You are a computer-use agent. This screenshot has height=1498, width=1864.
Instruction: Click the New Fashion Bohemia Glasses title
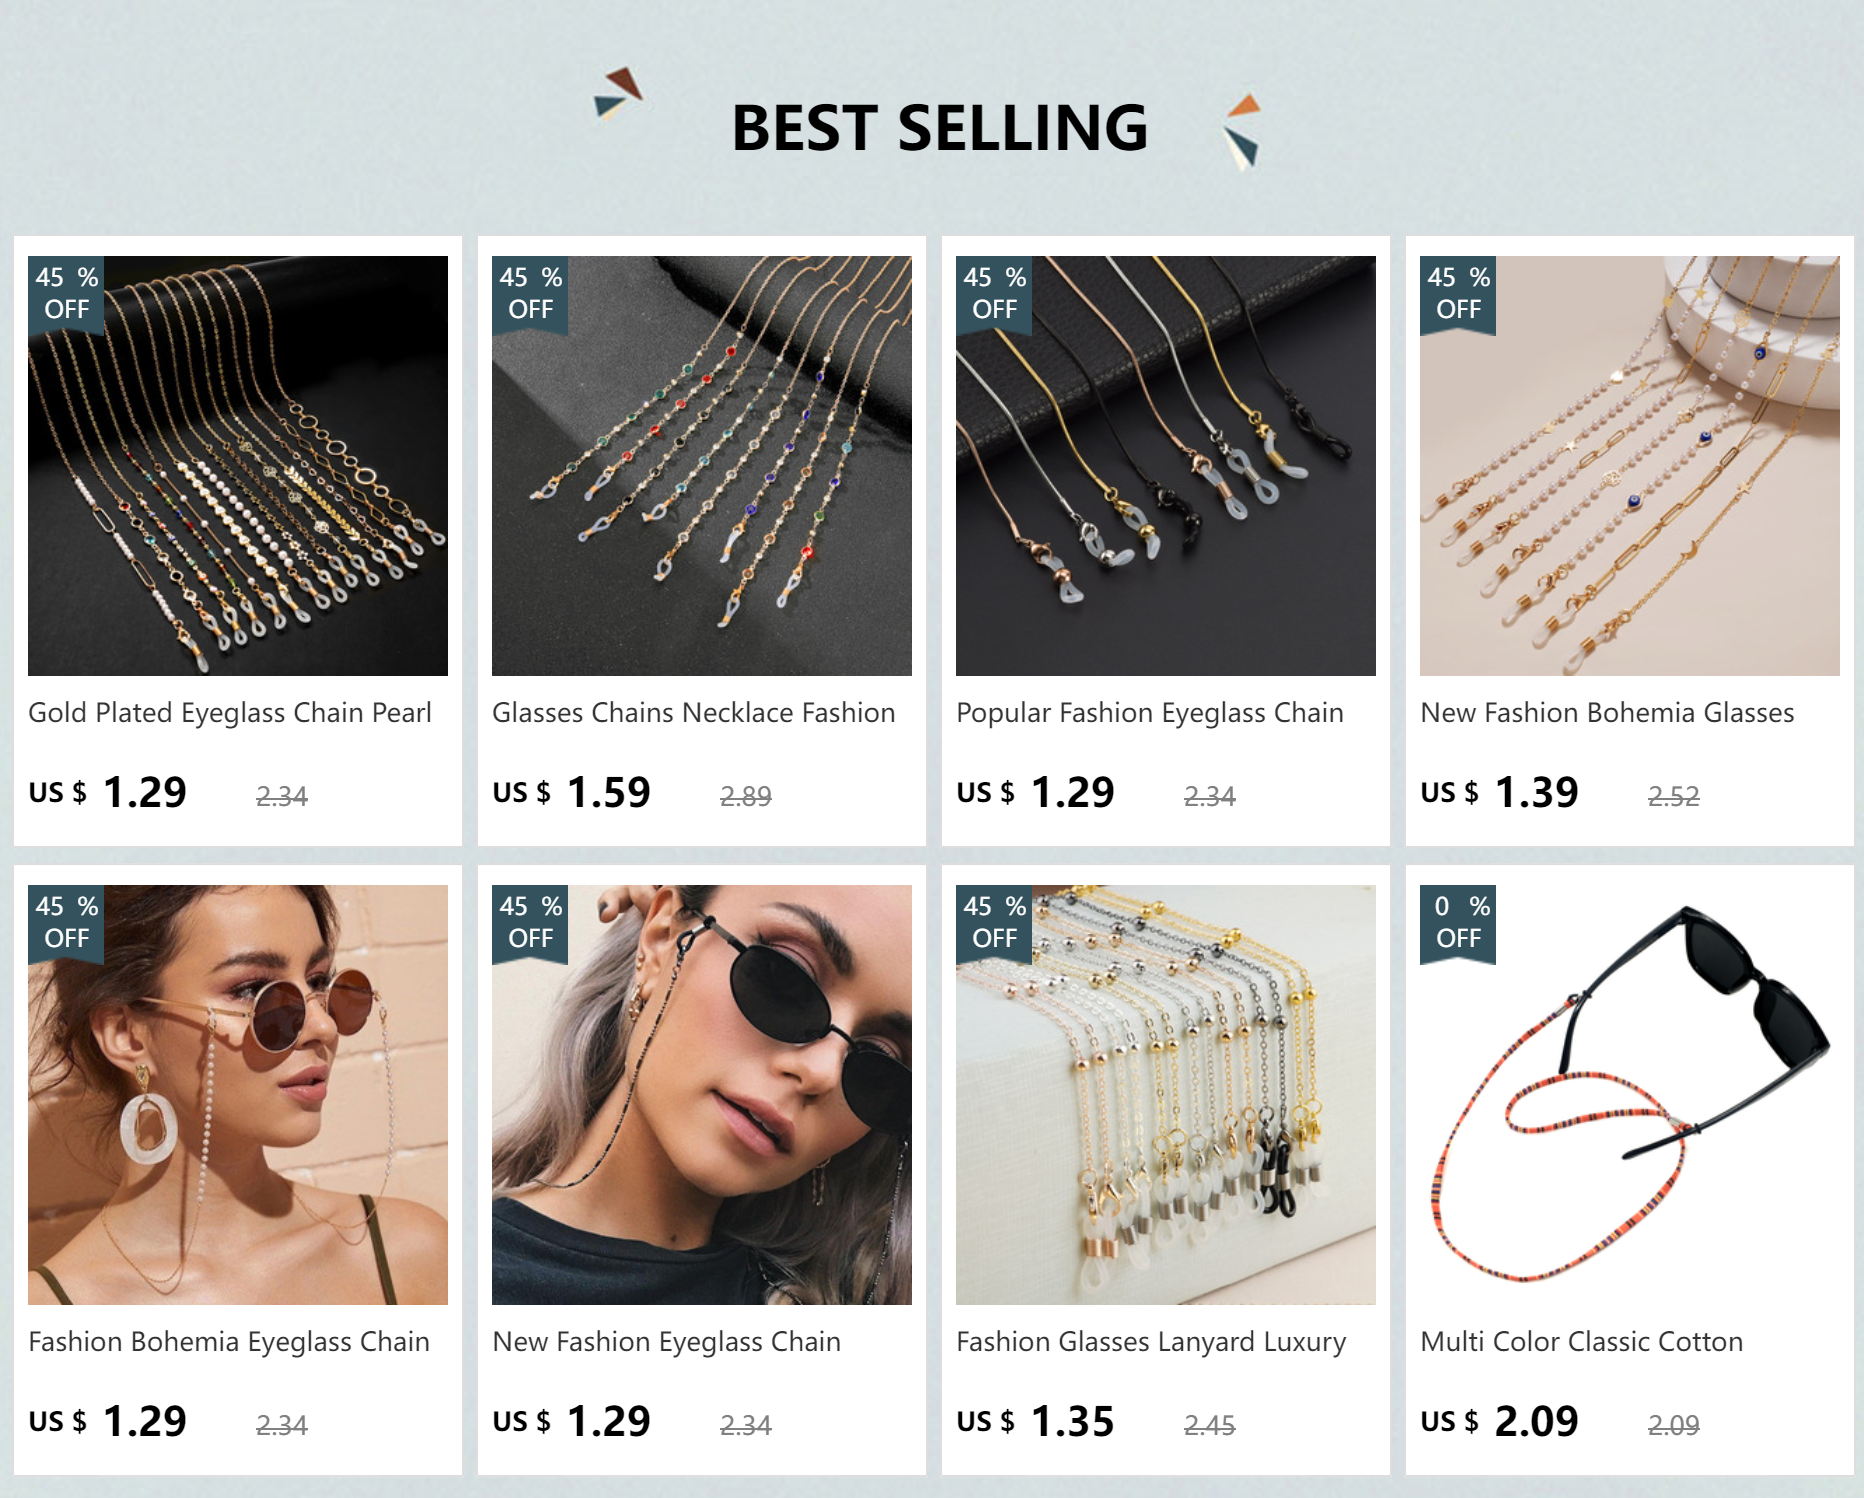tap(1607, 713)
